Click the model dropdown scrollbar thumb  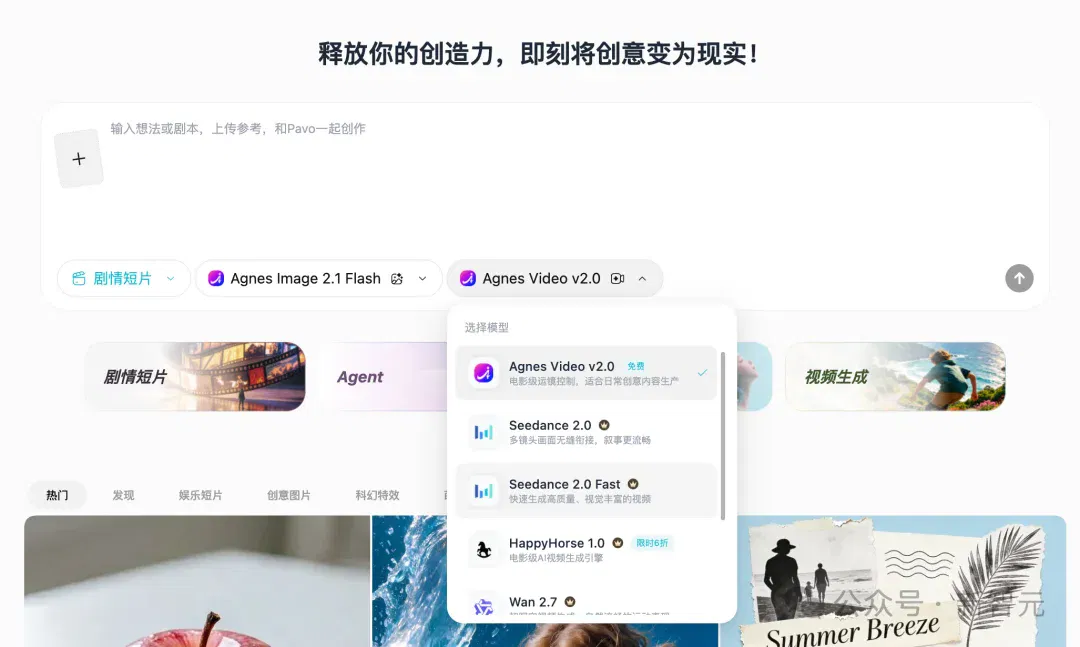pos(722,436)
